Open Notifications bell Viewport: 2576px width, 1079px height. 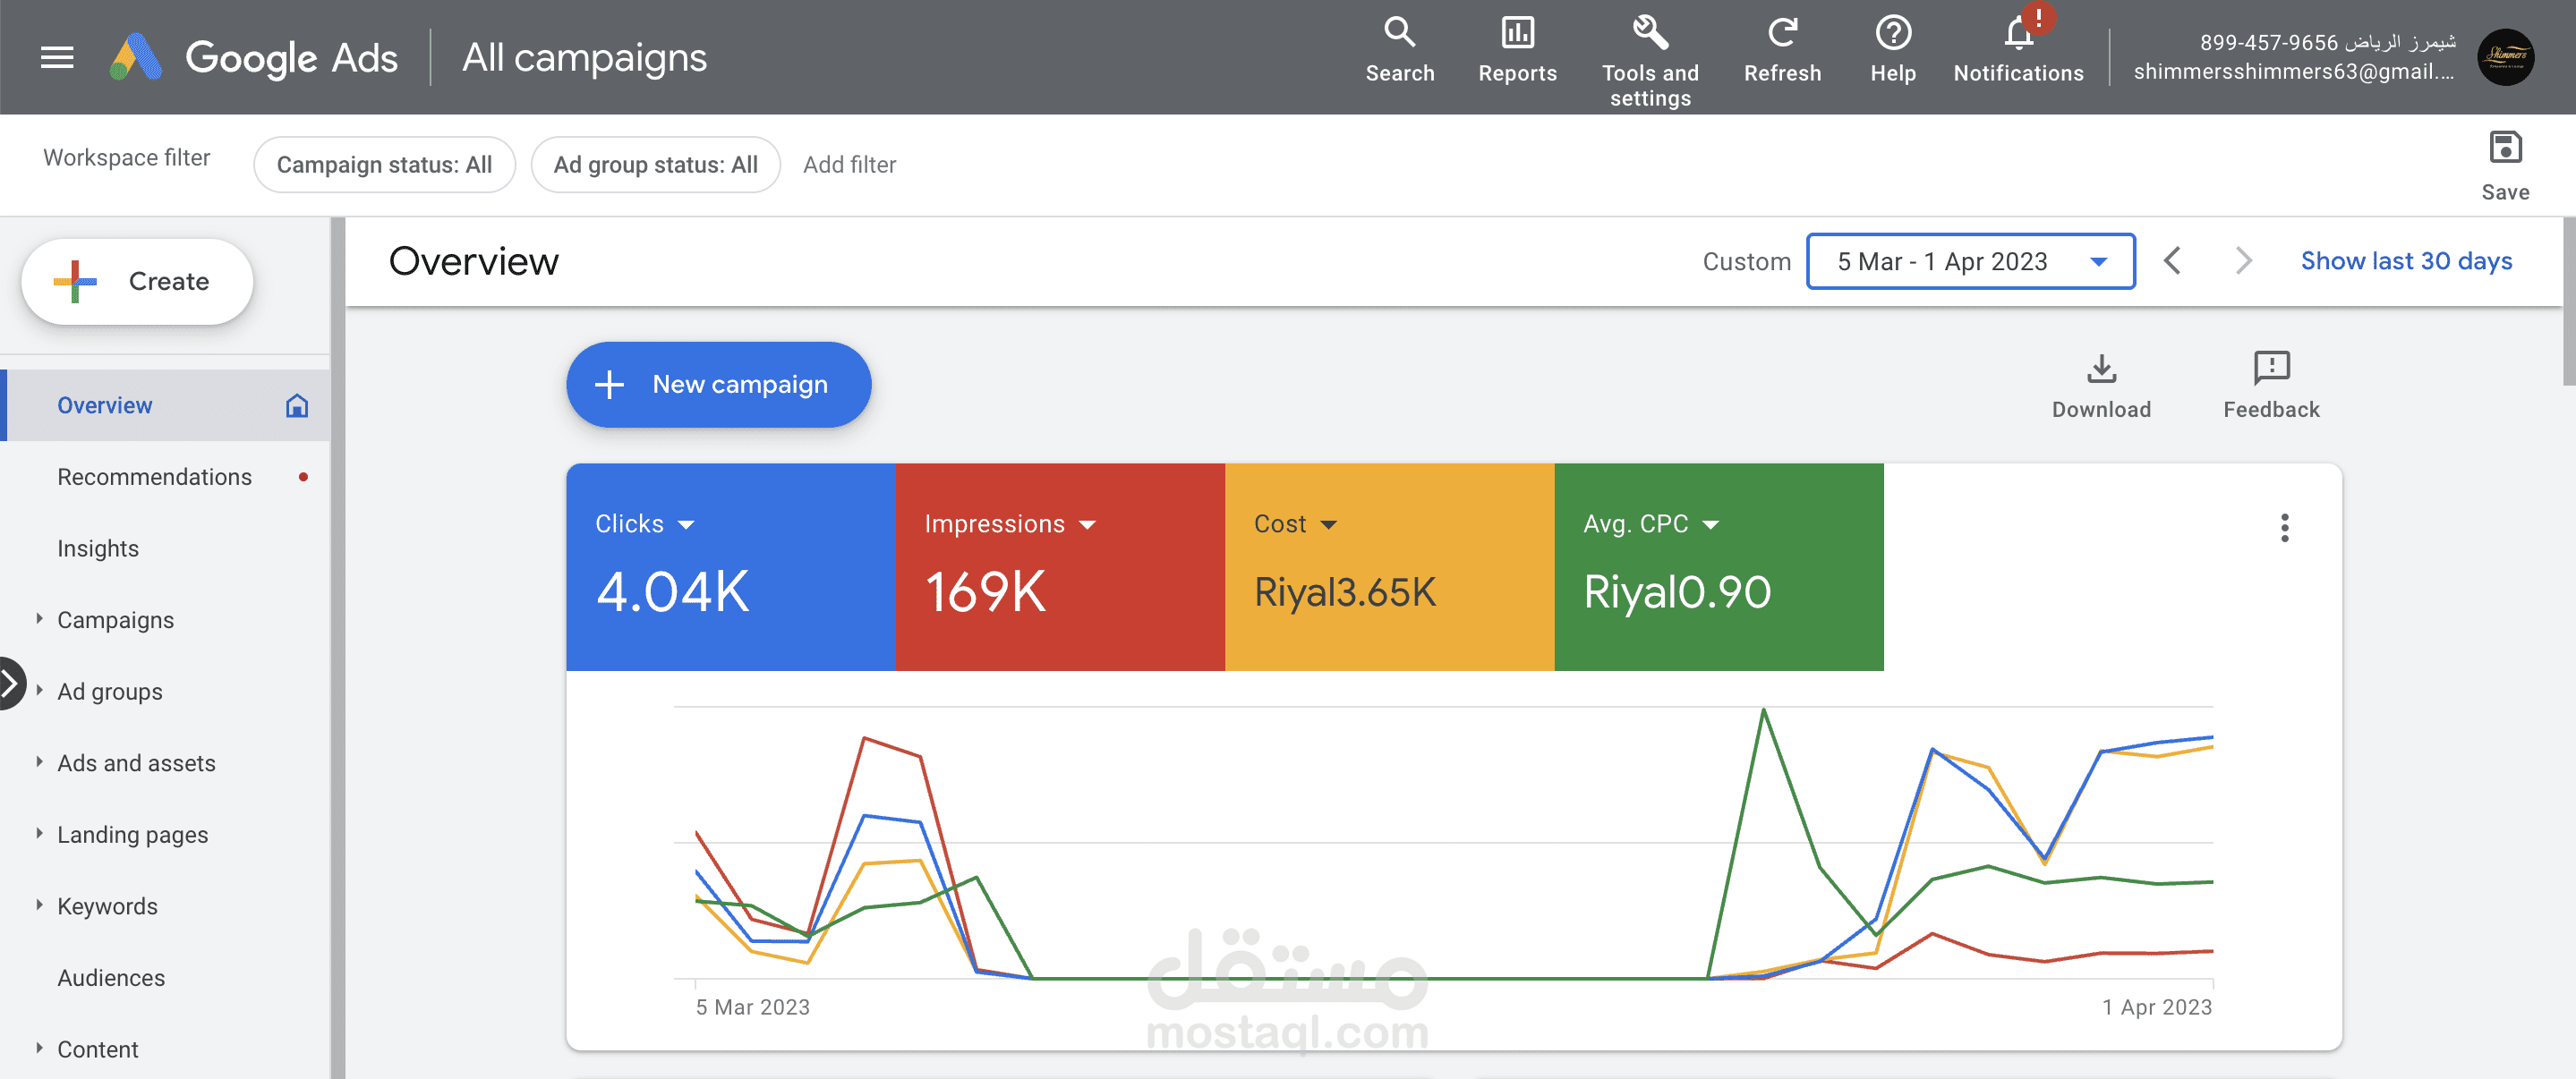pos(2018,35)
